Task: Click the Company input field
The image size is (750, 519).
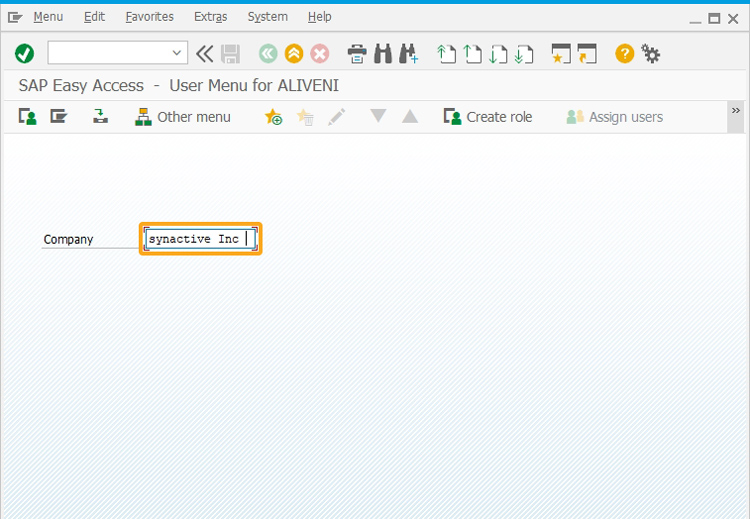Action: 200,239
